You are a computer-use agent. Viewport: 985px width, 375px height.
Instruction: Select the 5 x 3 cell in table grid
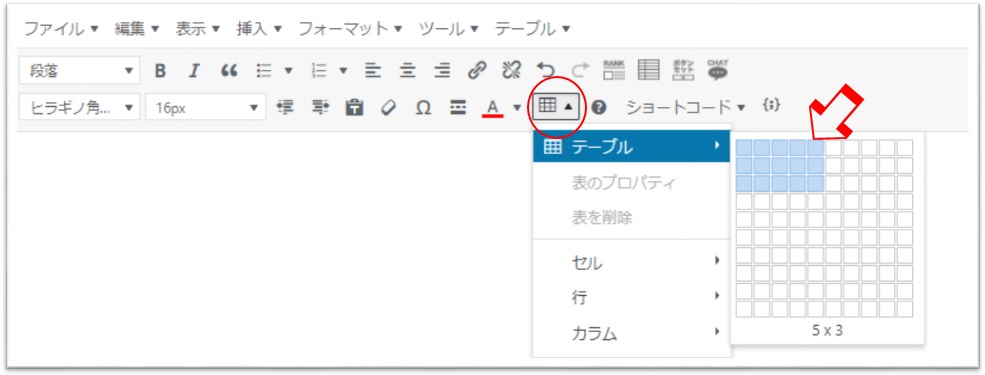pos(815,183)
